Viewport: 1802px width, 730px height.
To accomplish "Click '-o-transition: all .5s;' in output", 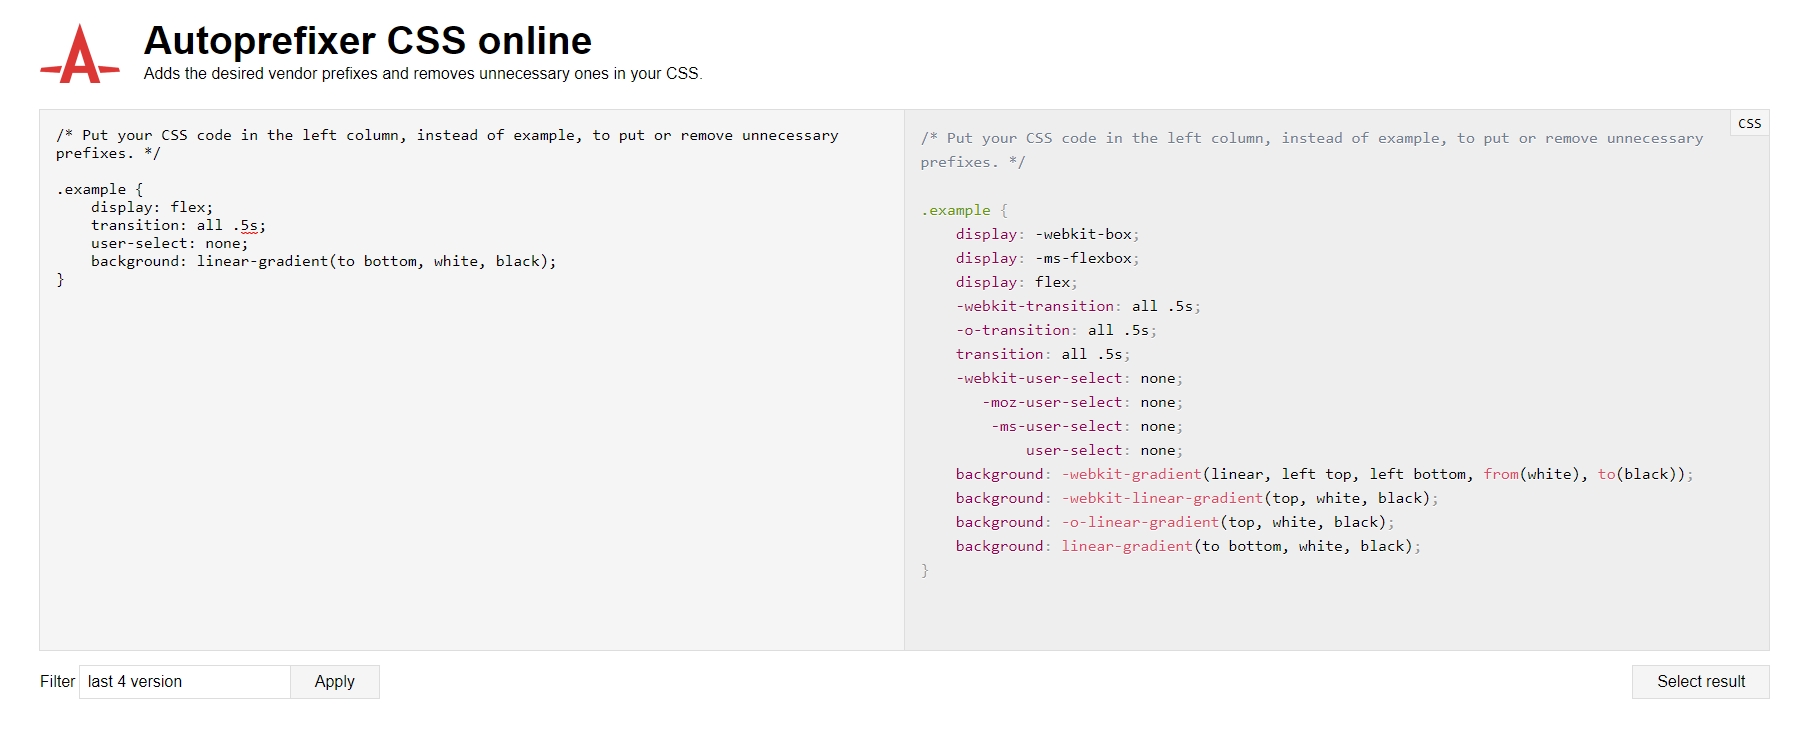I will click(x=1056, y=330).
